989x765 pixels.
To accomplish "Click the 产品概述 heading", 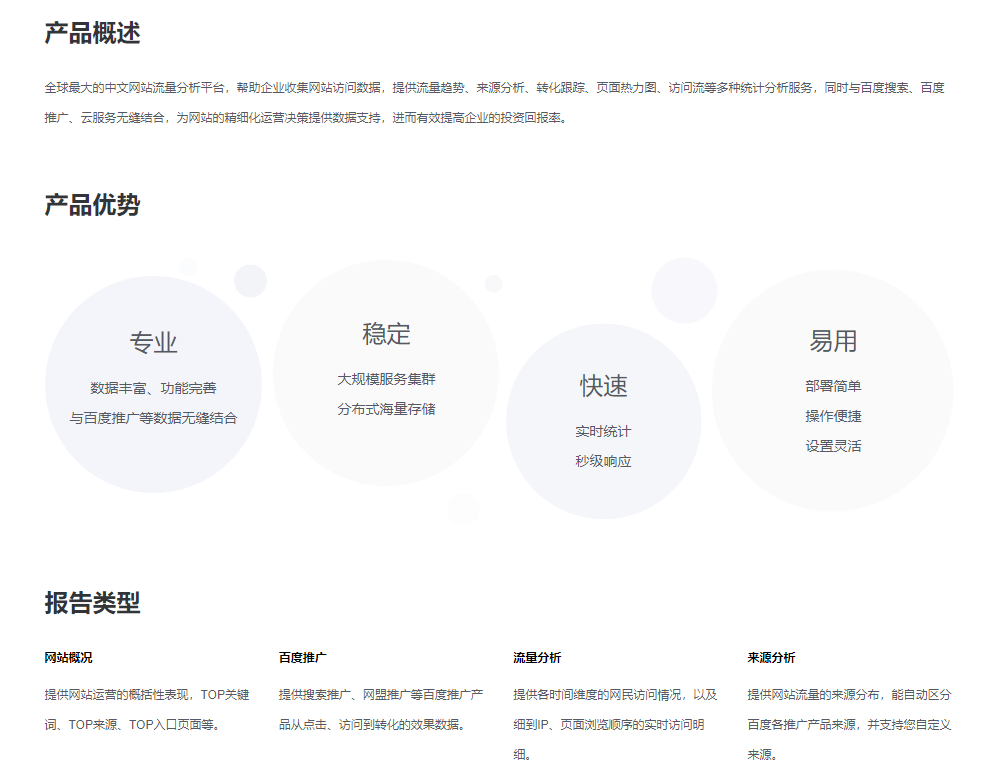I will coord(92,33).
